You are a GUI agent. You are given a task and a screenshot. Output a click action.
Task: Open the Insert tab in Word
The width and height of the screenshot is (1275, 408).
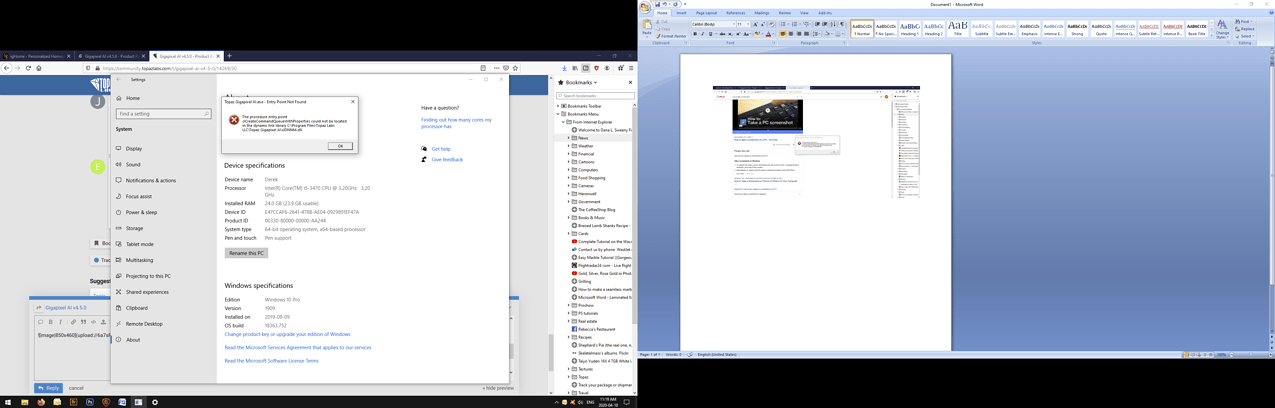tap(681, 13)
